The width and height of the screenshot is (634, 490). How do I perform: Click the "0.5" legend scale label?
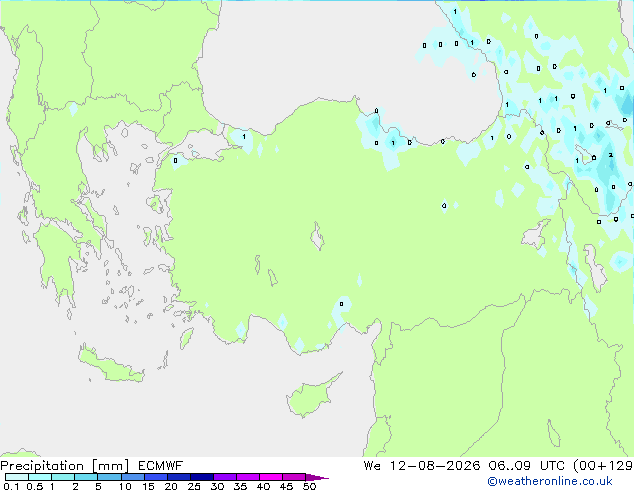(35, 486)
